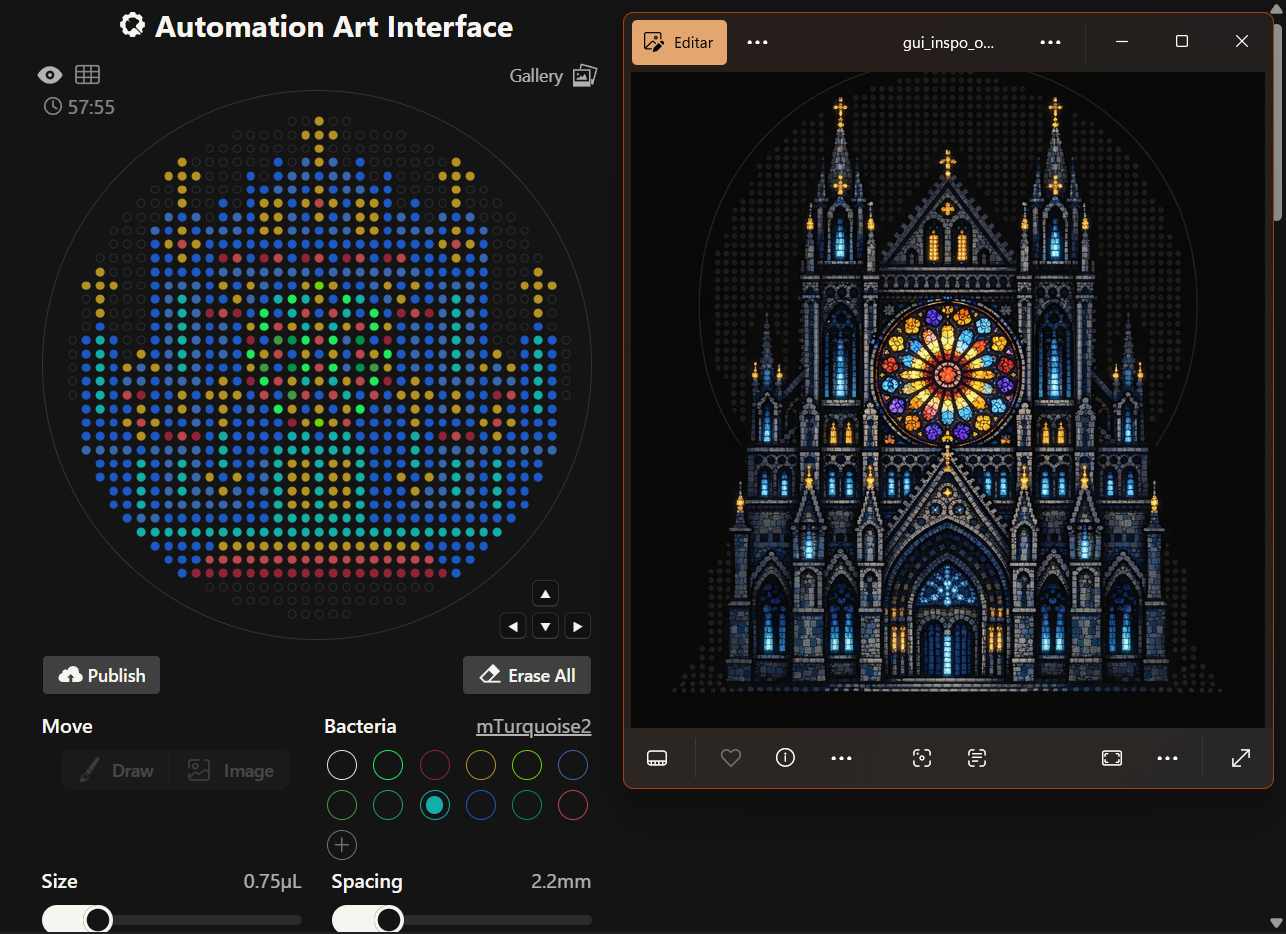Toggle the grid view icon
The image size is (1286, 934).
click(88, 75)
